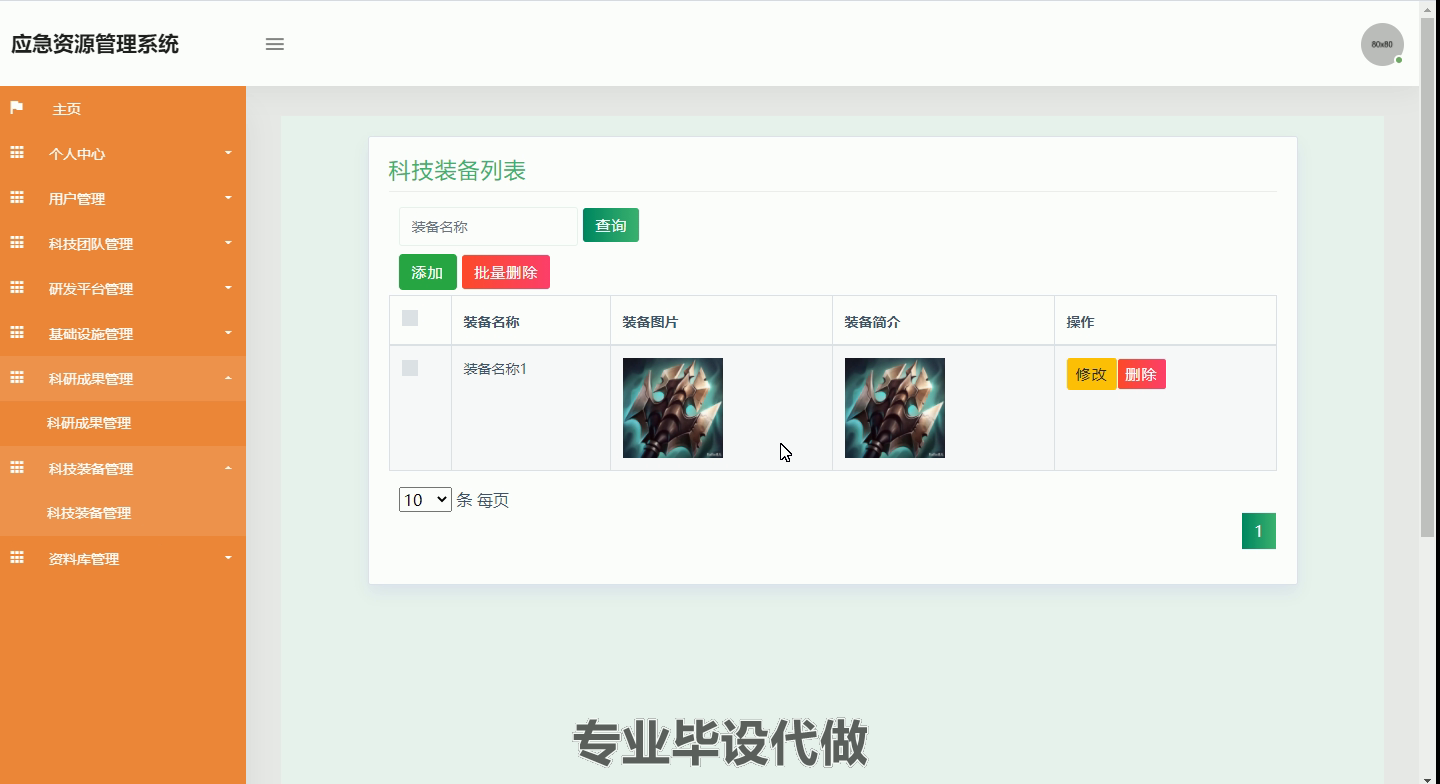Image resolution: width=1440 pixels, height=784 pixels.
Task: Open 资料库管理 menu item
Action: coord(84,559)
